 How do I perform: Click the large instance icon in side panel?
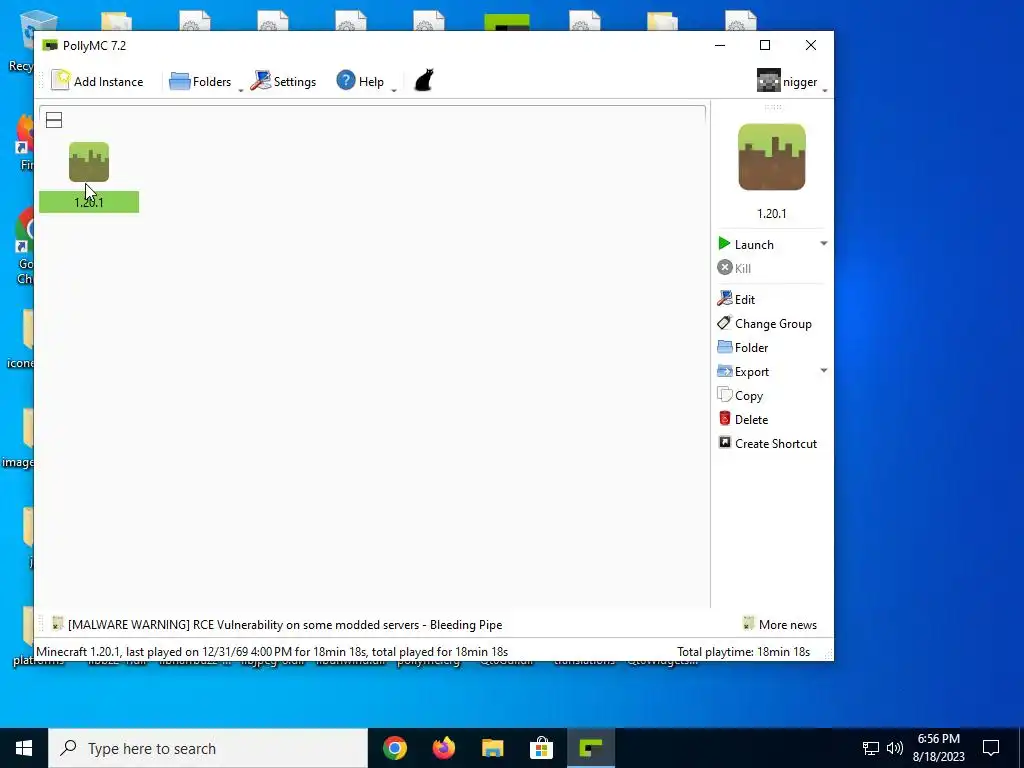(x=772, y=157)
